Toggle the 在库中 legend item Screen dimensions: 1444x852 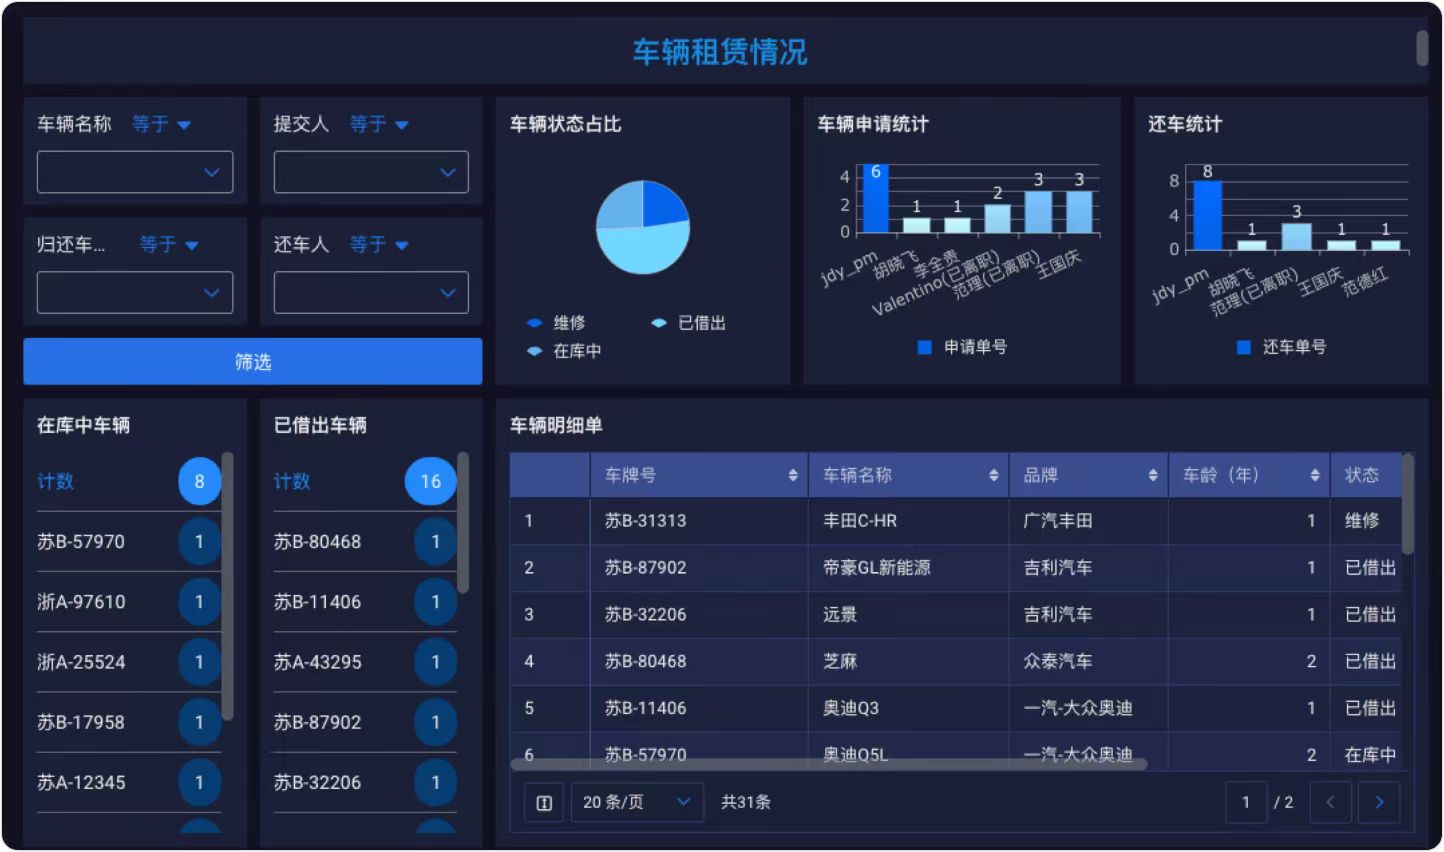coord(564,351)
